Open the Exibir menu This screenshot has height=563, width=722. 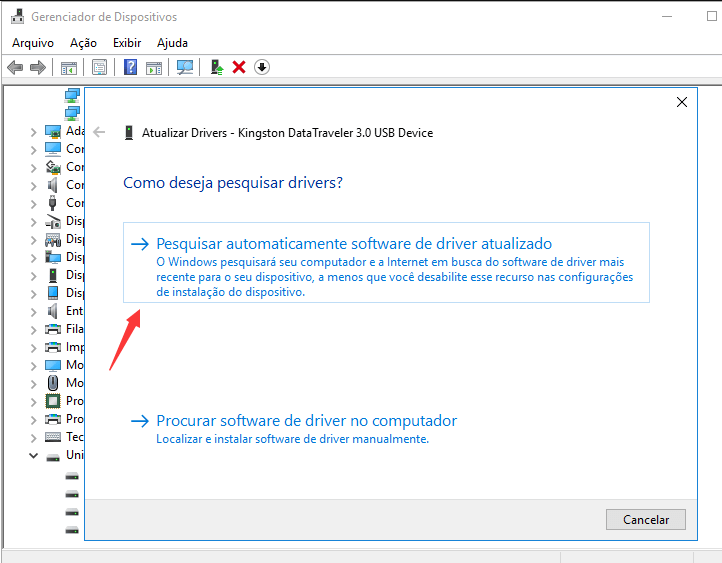tap(127, 43)
